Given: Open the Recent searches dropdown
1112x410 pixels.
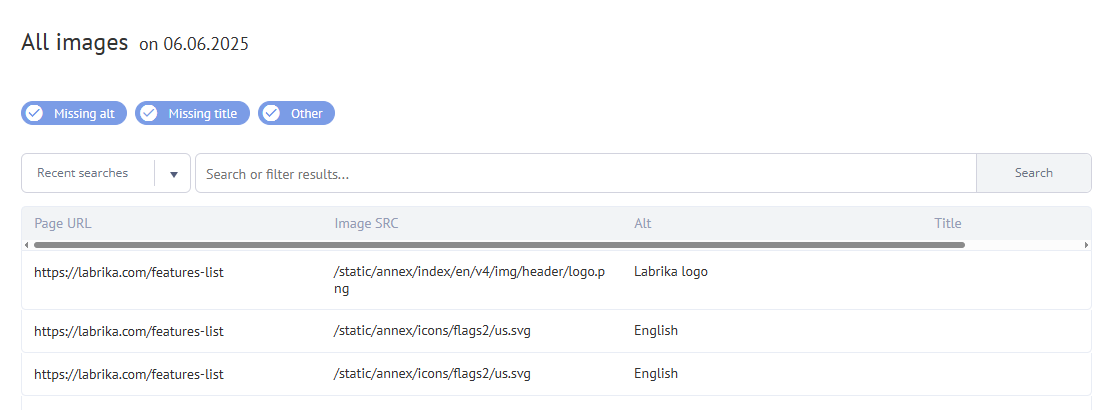Looking at the screenshot, I should click(x=88, y=173).
